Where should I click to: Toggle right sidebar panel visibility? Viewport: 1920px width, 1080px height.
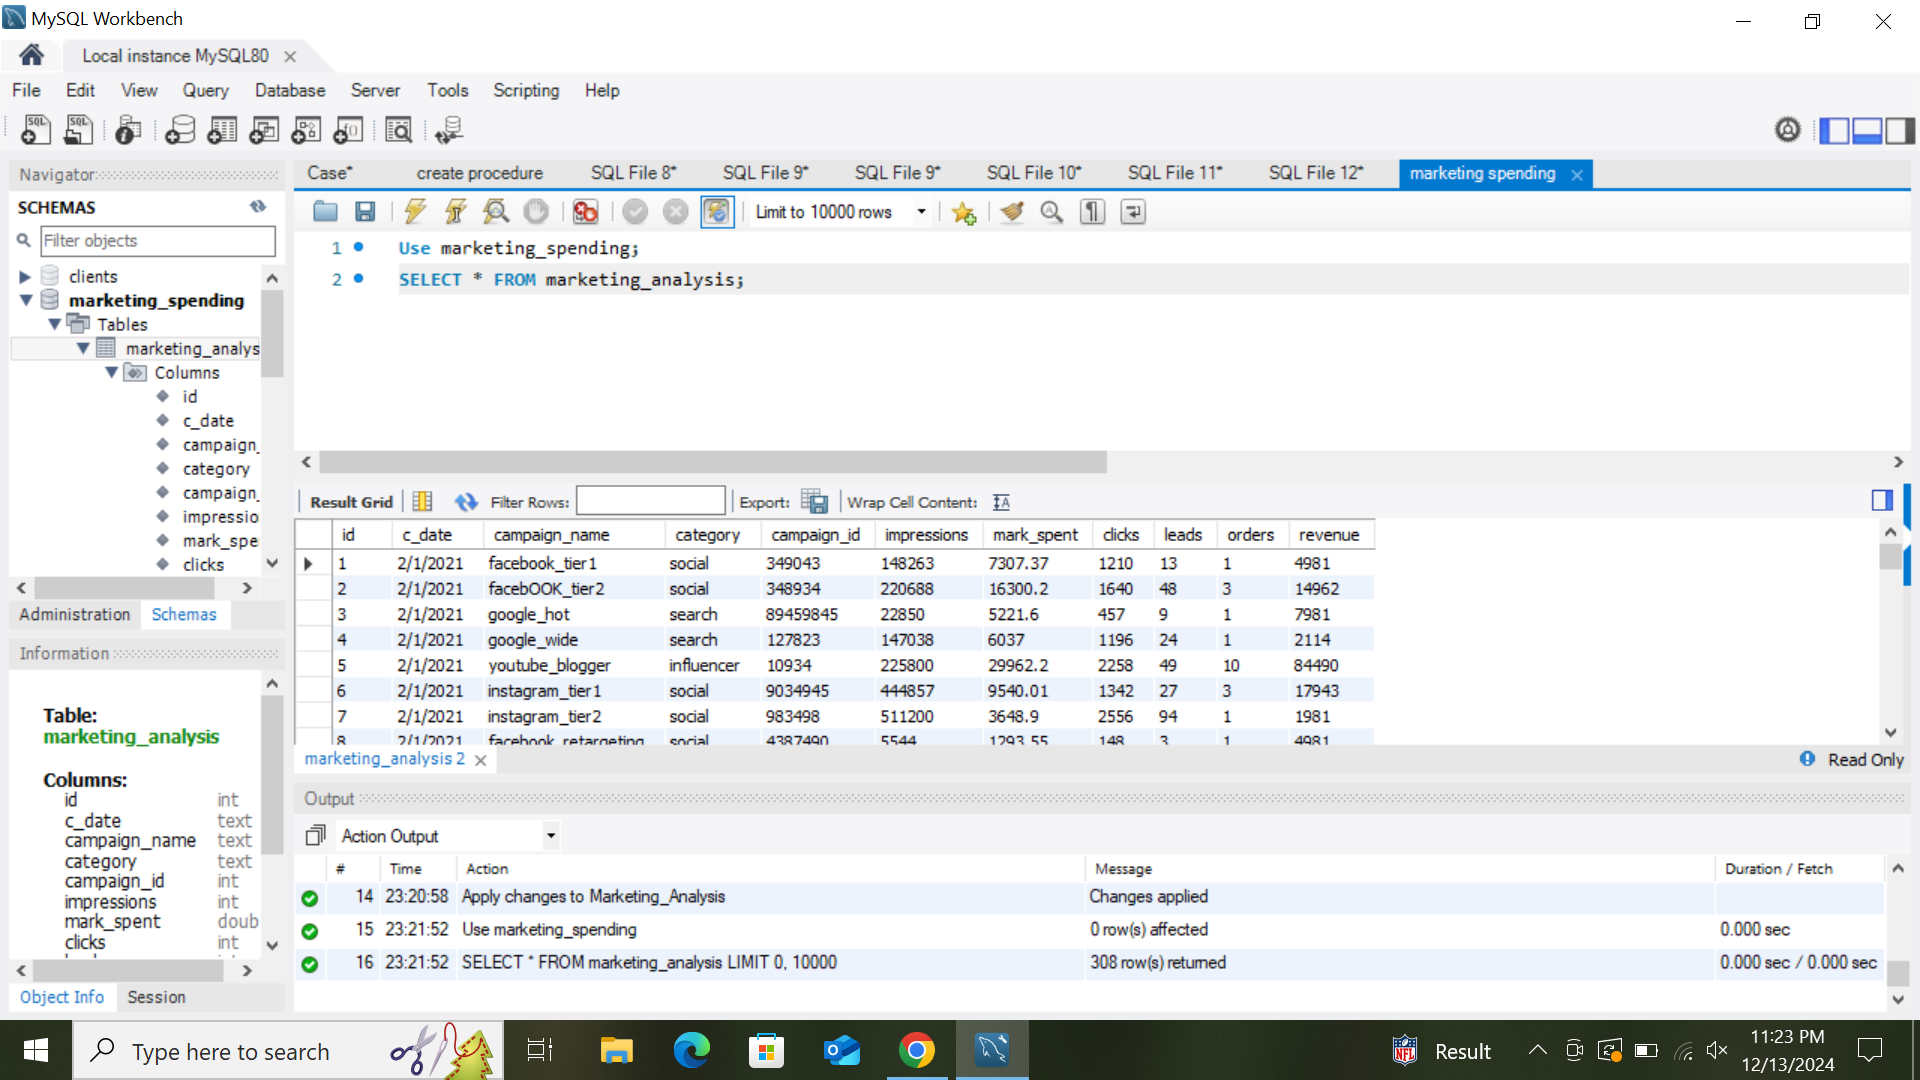1900,130
